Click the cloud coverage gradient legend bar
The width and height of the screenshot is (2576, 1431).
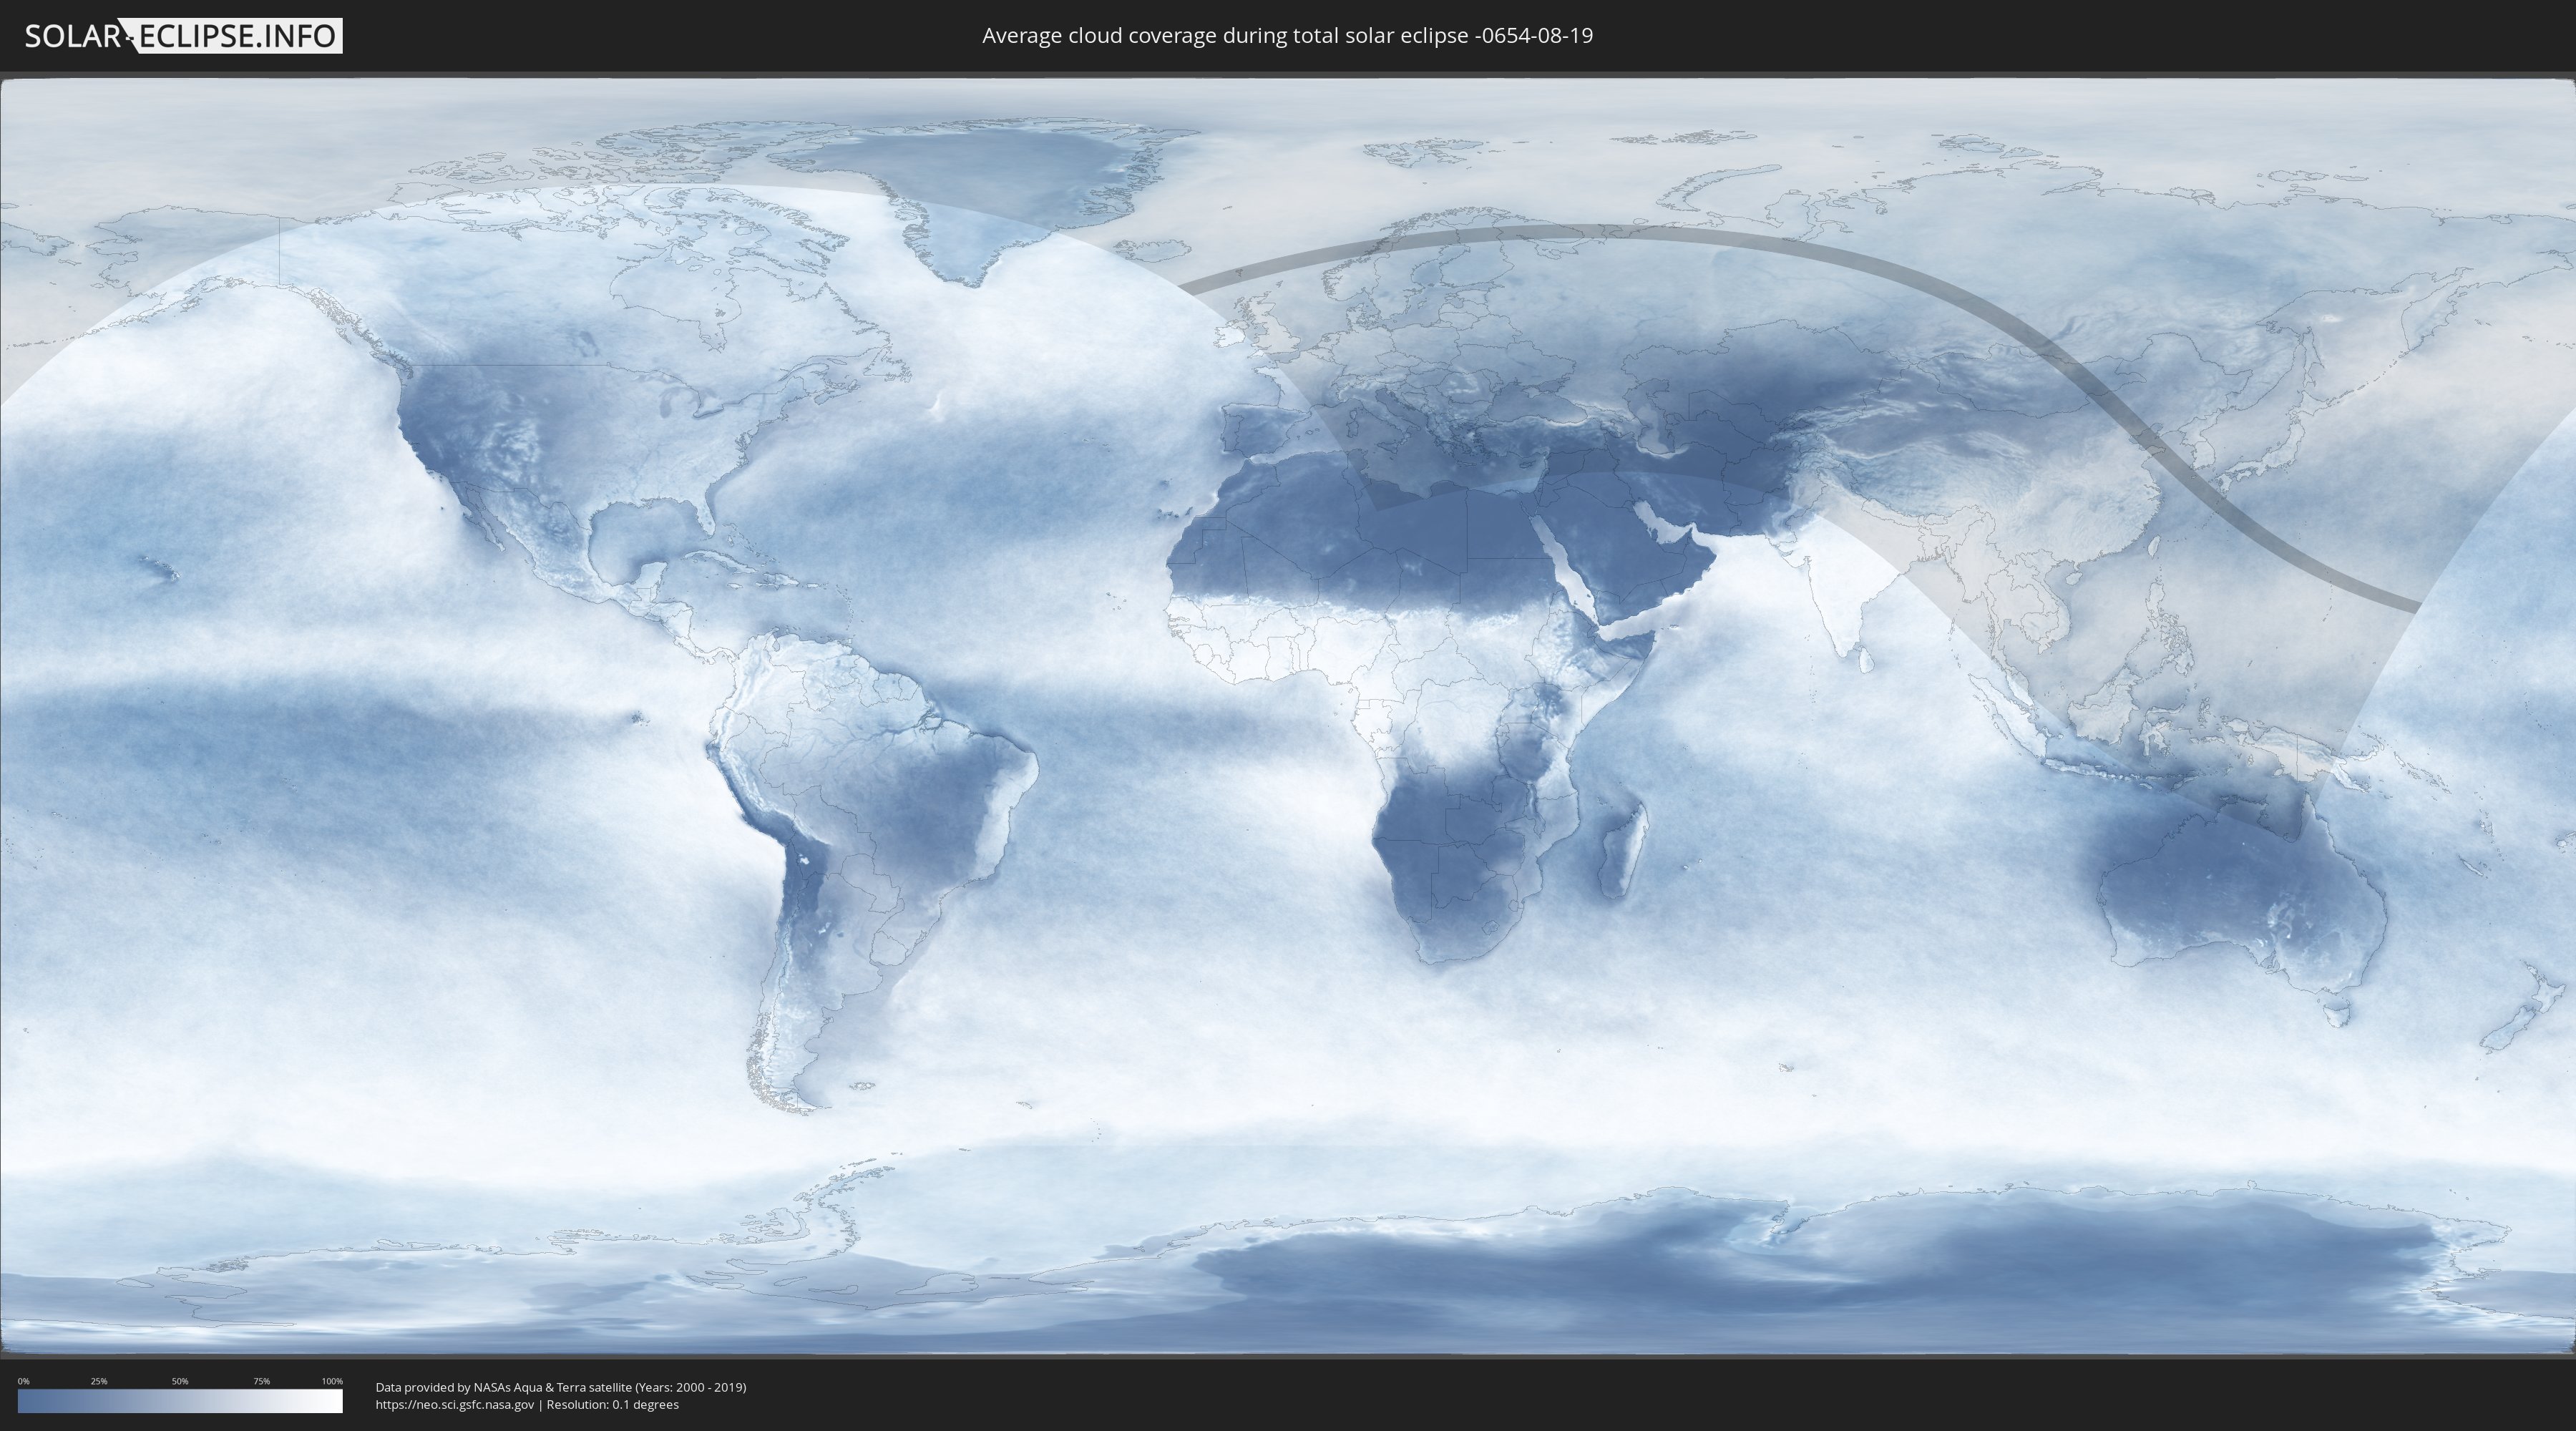coord(180,1401)
